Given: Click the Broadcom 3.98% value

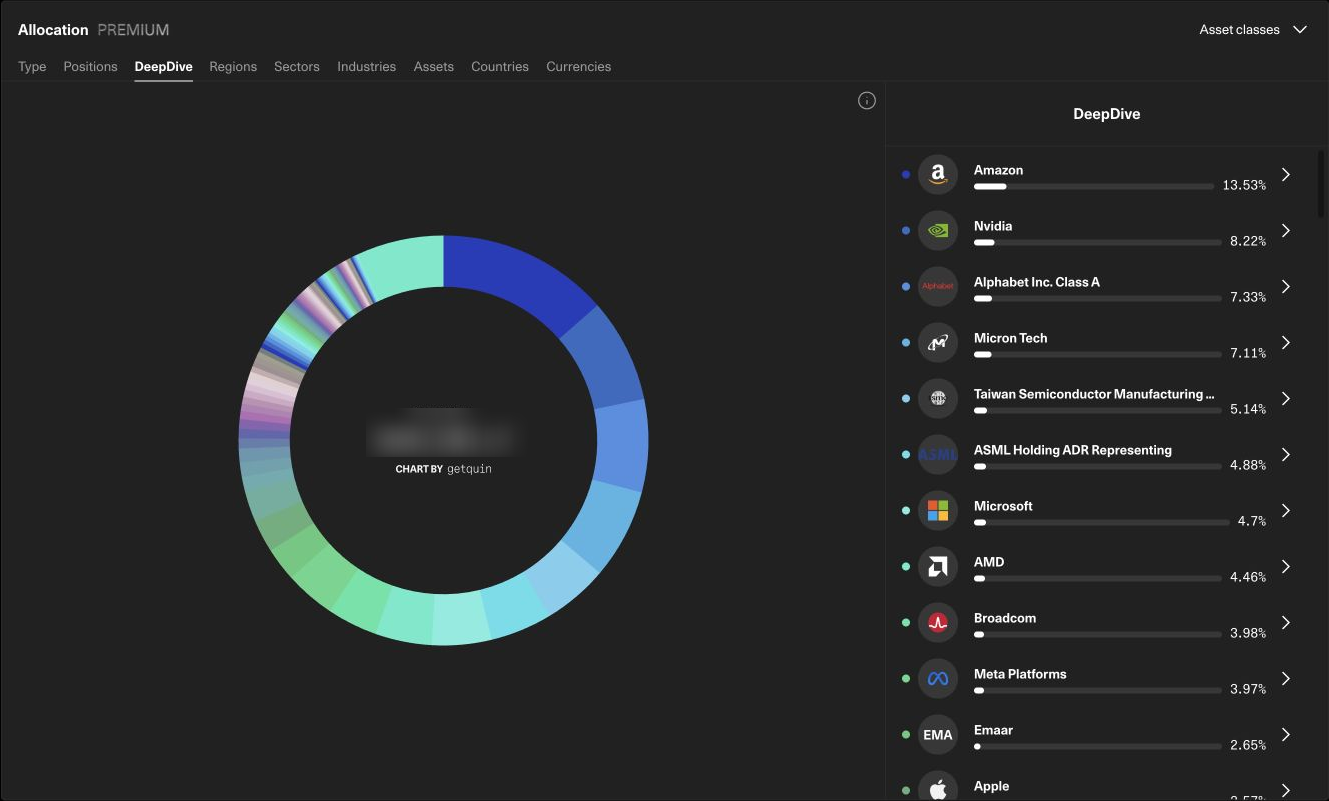Looking at the screenshot, I should coord(1248,633).
